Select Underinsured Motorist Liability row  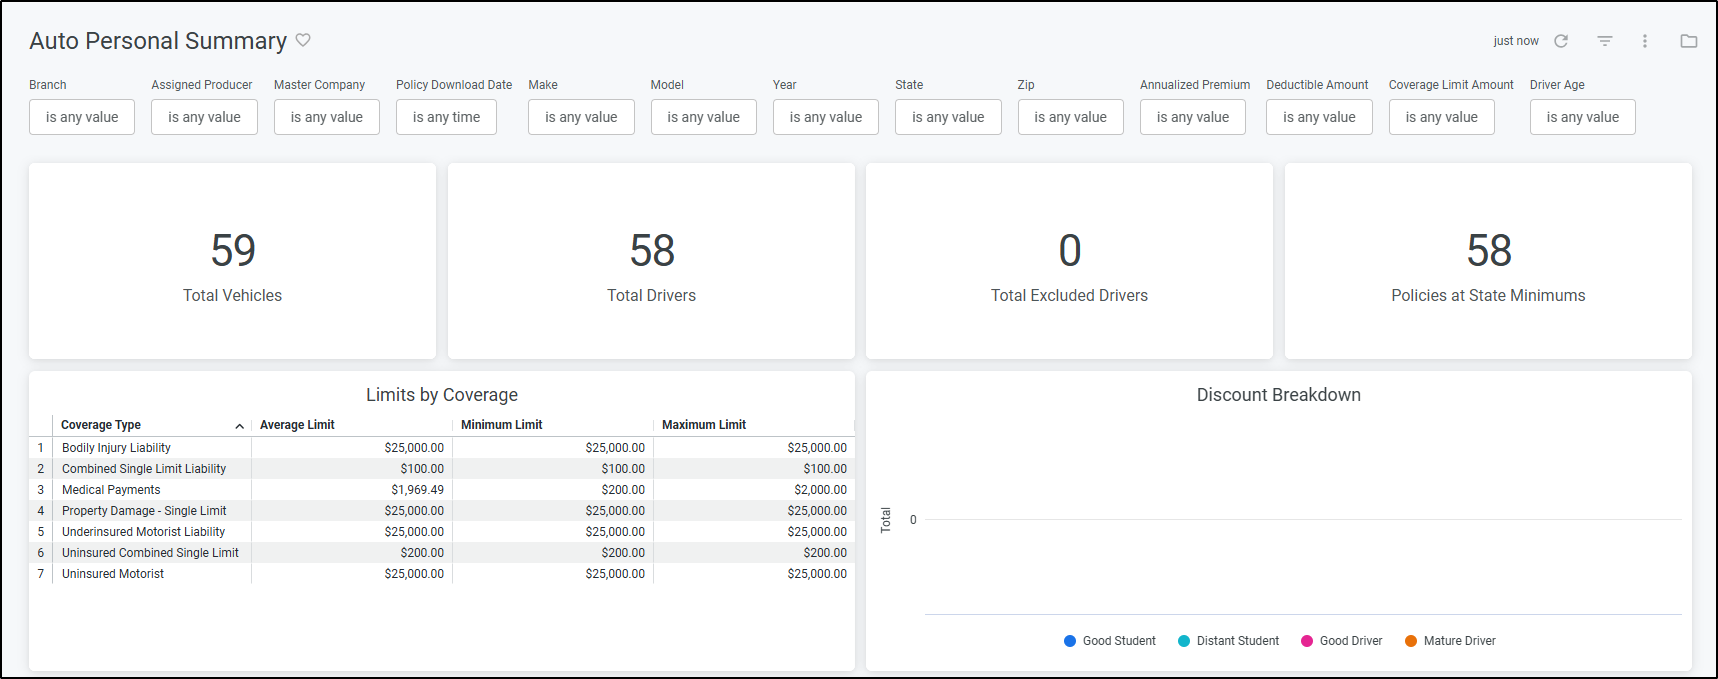(x=442, y=532)
